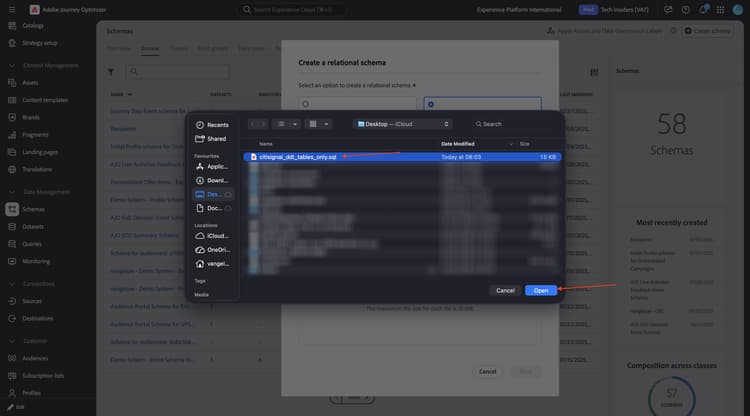Open Profiles in the sidebar
This screenshot has width=750, height=416.
click(x=31, y=393)
